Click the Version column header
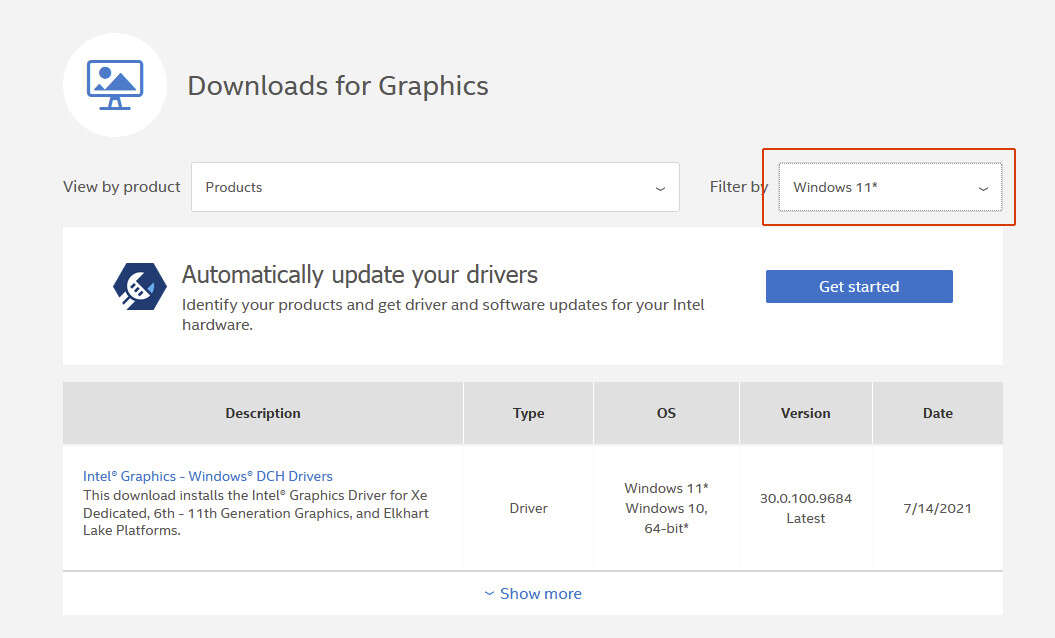Viewport: 1055px width, 638px height. 806,413
